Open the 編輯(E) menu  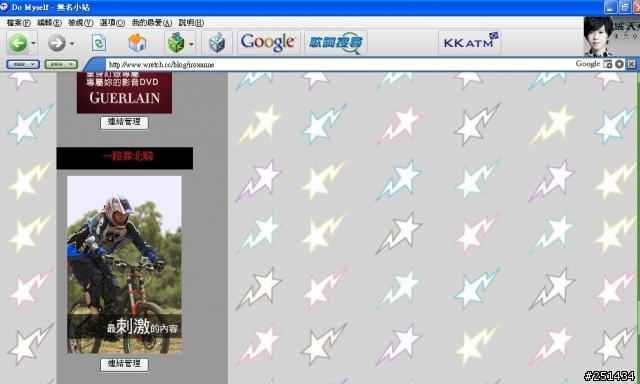click(x=49, y=23)
